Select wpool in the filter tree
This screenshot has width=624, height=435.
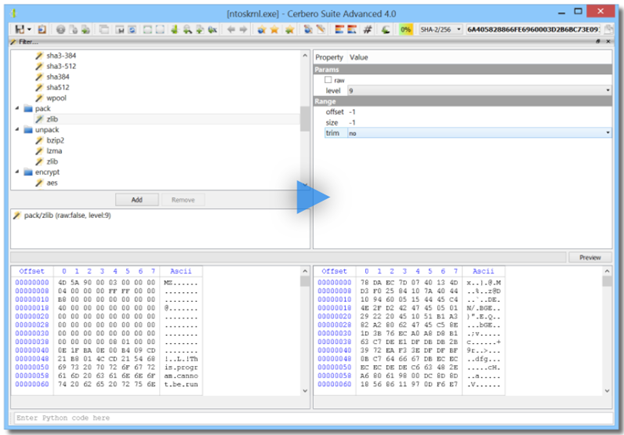click(56, 98)
